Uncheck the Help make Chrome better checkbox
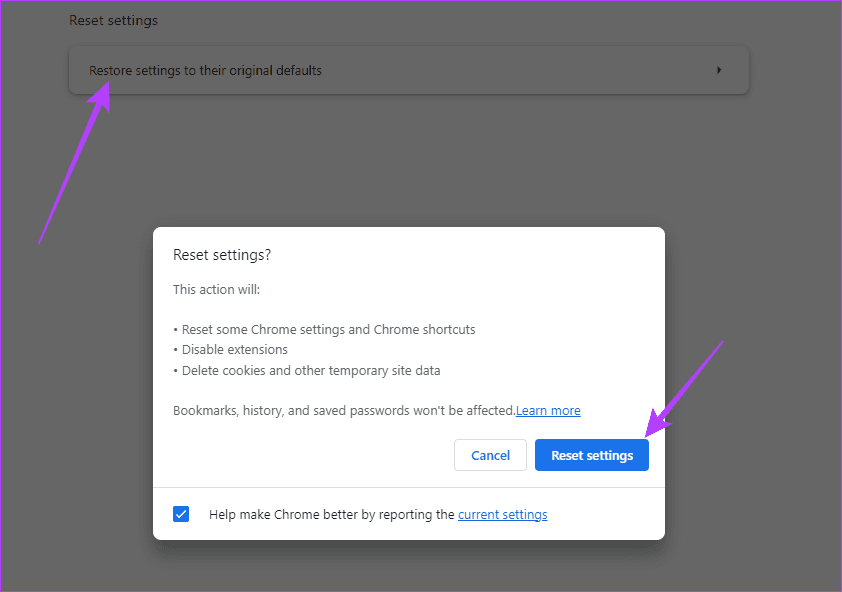The image size is (842, 592). [x=181, y=514]
